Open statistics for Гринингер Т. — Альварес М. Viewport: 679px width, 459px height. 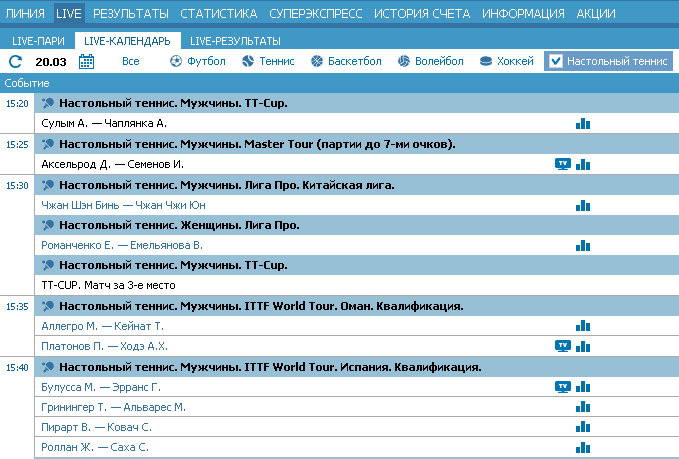pyautogui.click(x=583, y=407)
